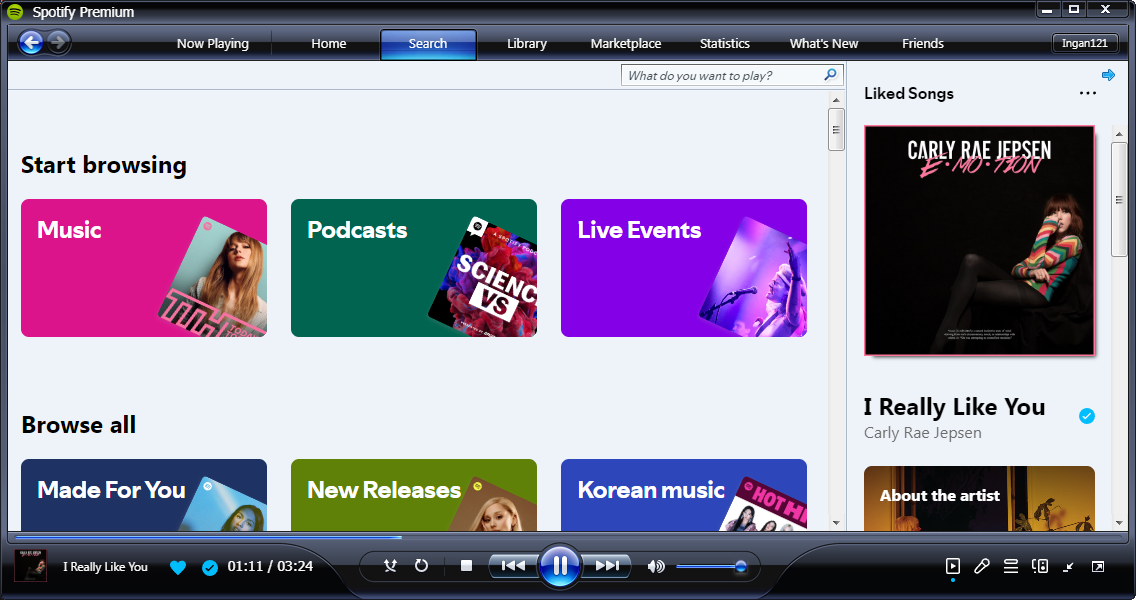Click the forward navigation arrow

59,42
